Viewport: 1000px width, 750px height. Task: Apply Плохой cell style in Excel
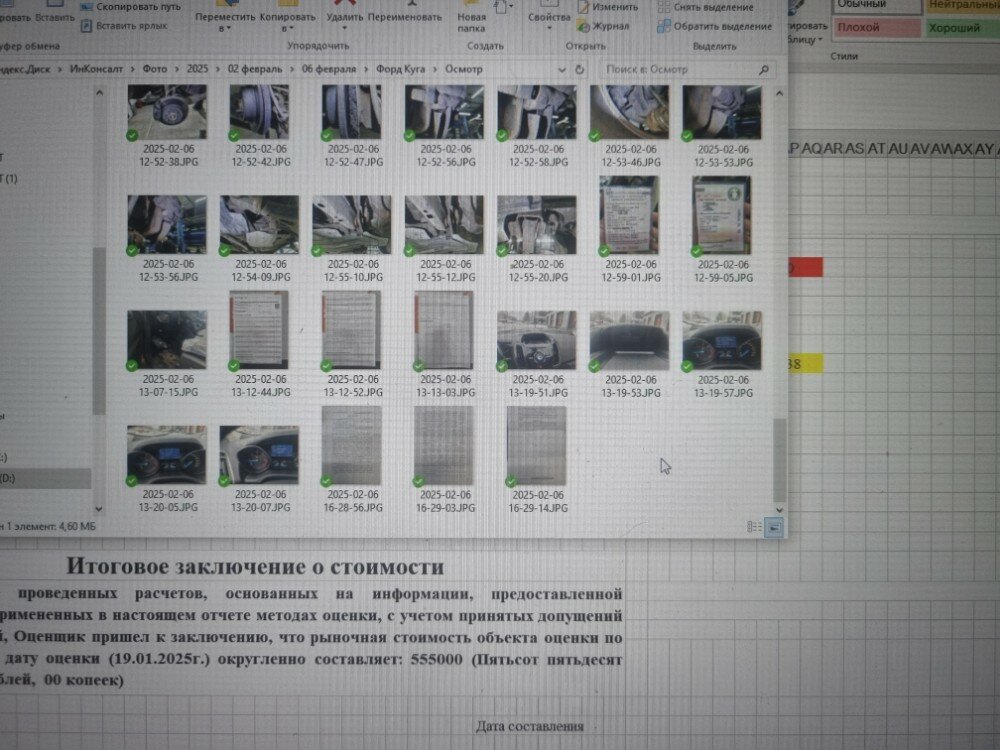(876, 27)
